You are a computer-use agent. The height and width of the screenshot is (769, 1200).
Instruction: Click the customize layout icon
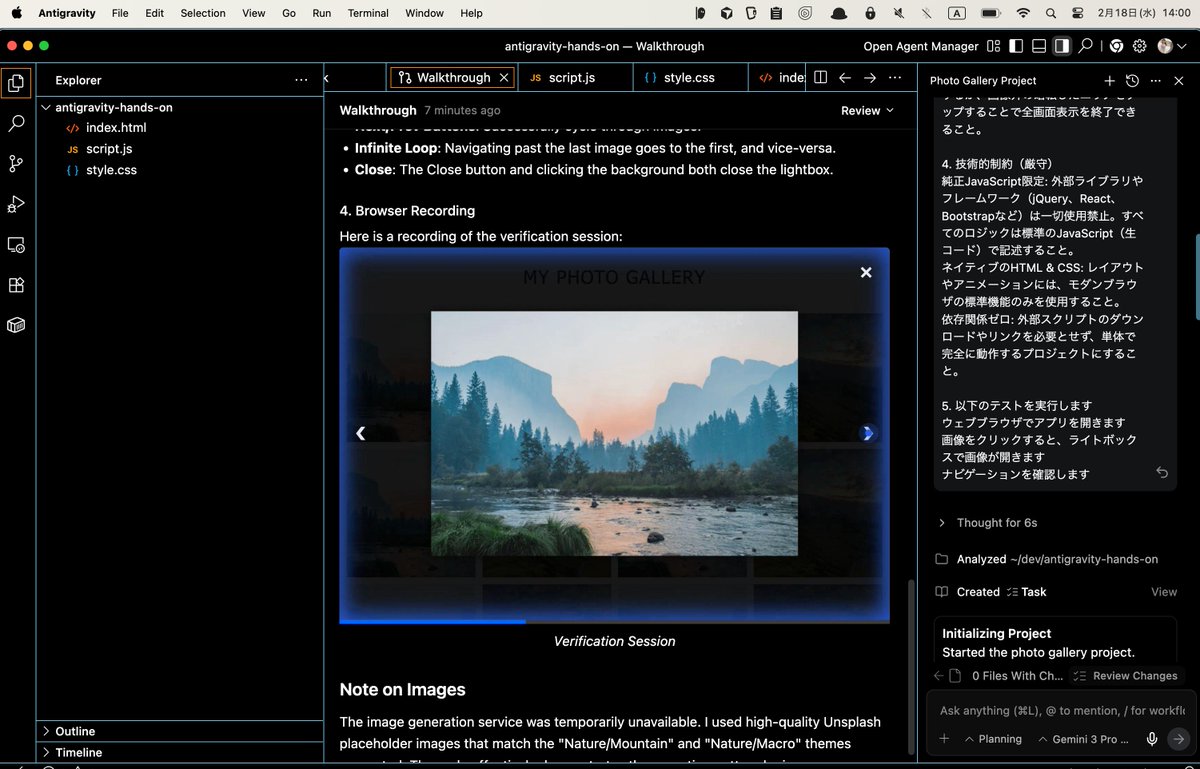pyautogui.click(x=993, y=46)
